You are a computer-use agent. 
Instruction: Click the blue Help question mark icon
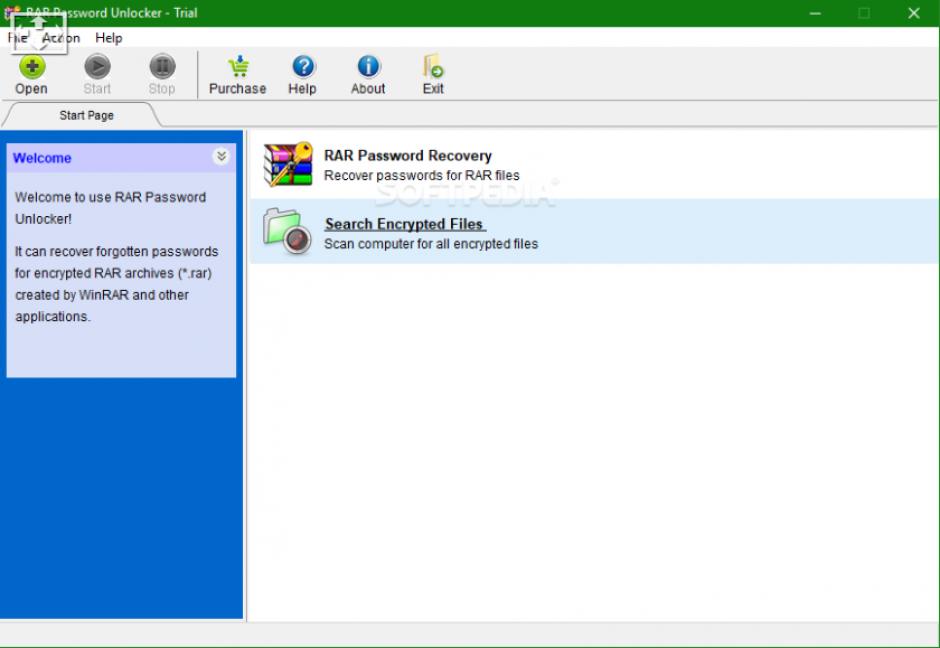[303, 67]
